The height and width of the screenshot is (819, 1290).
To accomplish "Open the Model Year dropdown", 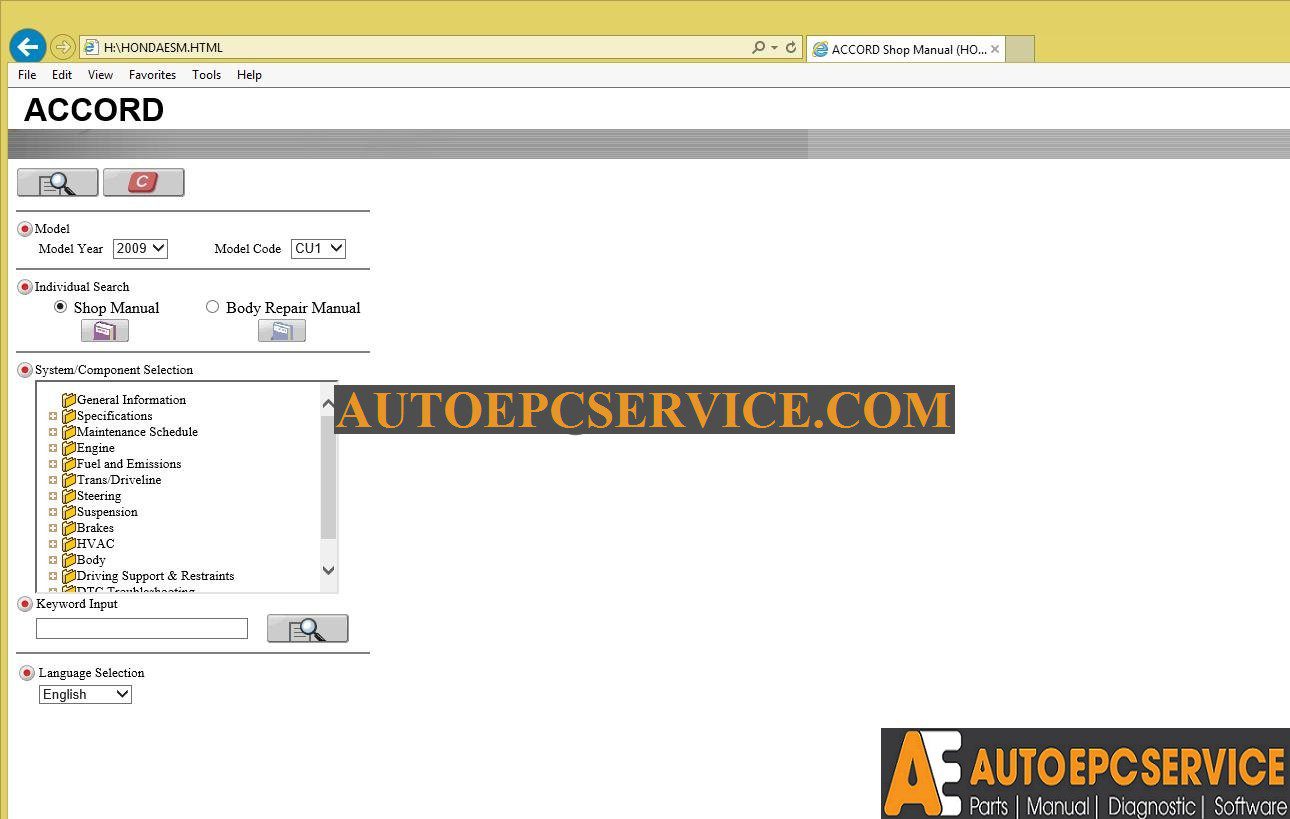I will click(140, 248).
